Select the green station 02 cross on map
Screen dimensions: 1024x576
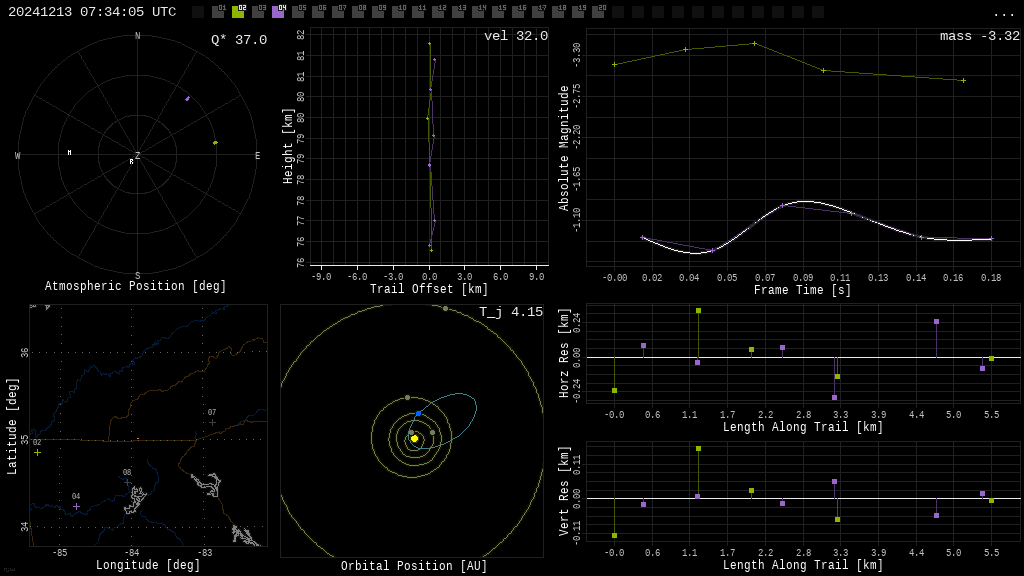coord(38,452)
